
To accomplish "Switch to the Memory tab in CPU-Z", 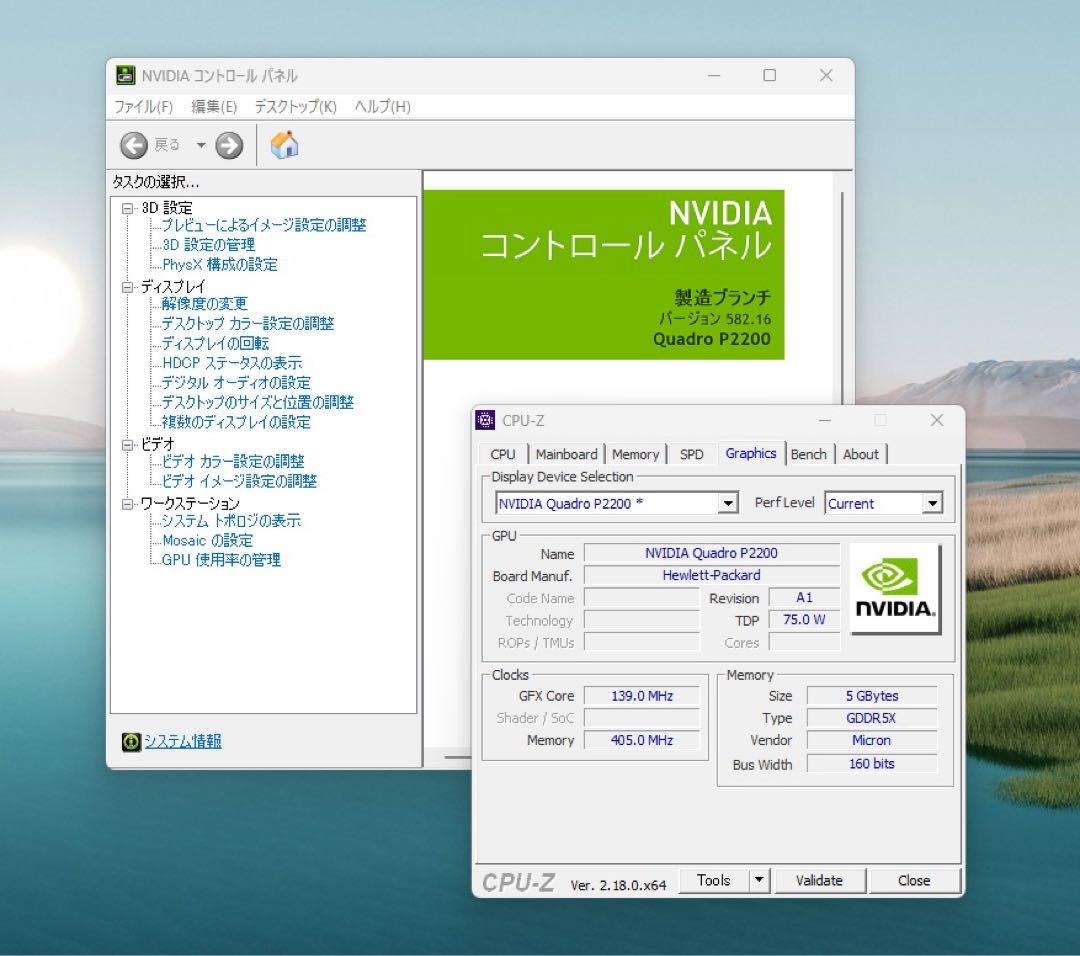I will 636,455.
